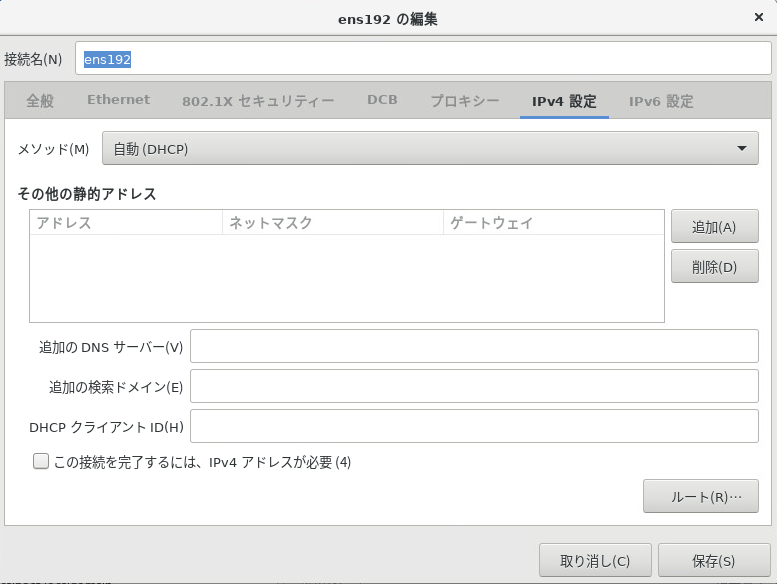777x584 pixels.
Task: Switch to the IPv6 設定 tab
Action: tap(661, 102)
